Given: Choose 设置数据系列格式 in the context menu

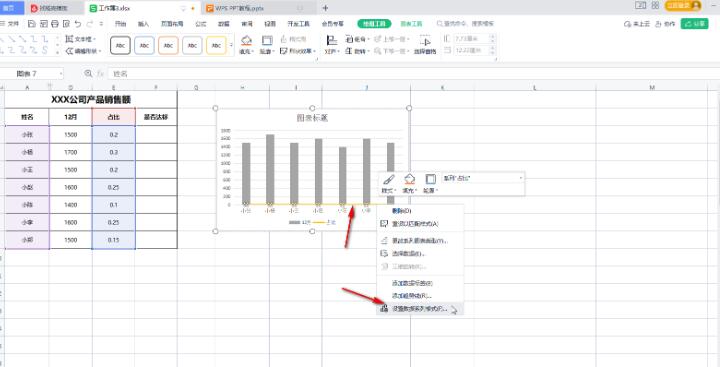Looking at the screenshot, I should click(420, 309).
